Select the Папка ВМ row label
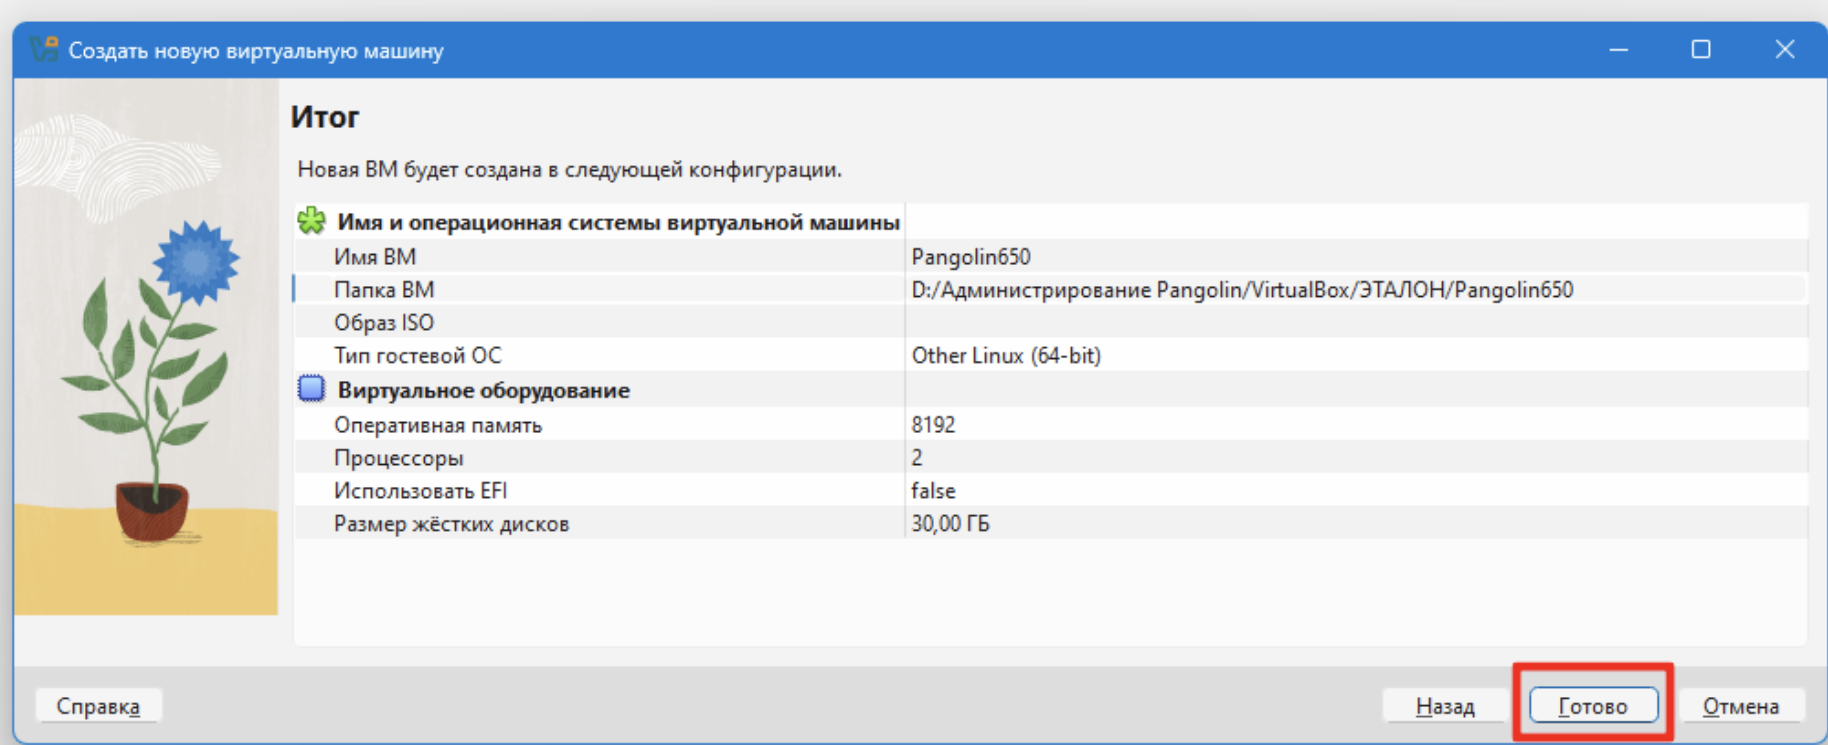The image size is (1828, 745). coord(384,290)
